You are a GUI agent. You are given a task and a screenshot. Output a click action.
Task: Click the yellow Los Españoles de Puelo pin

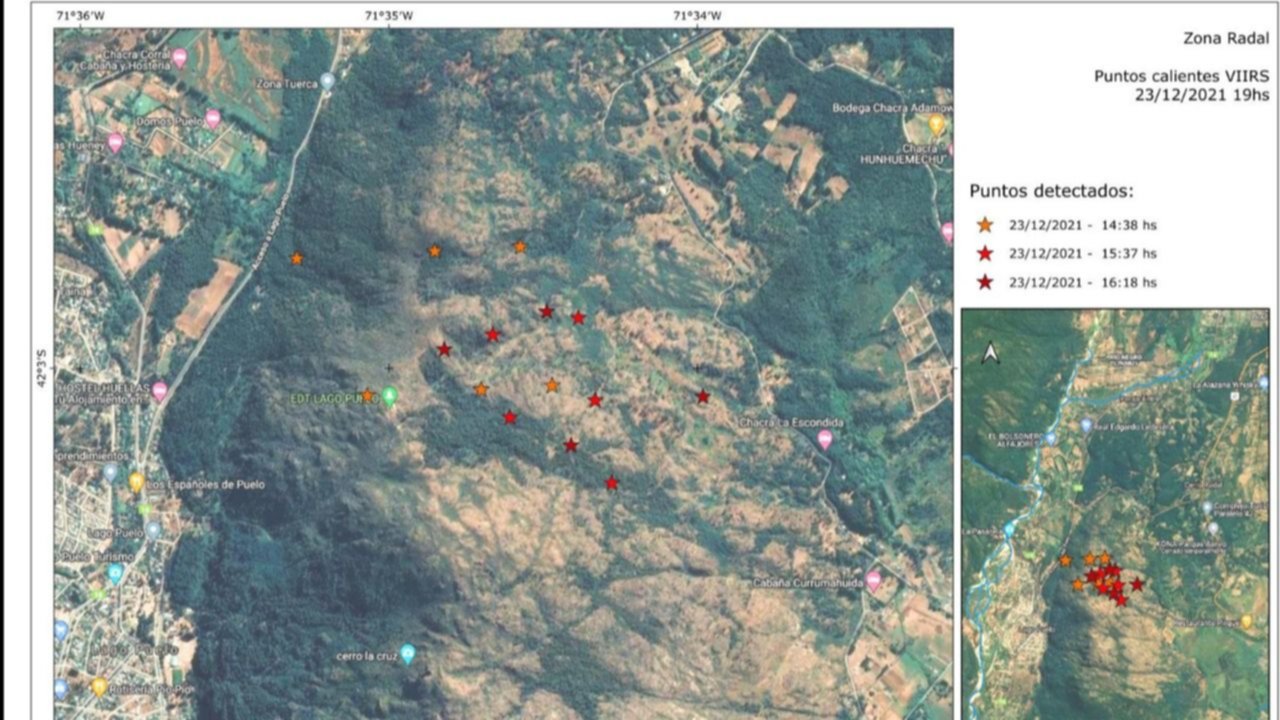(136, 481)
